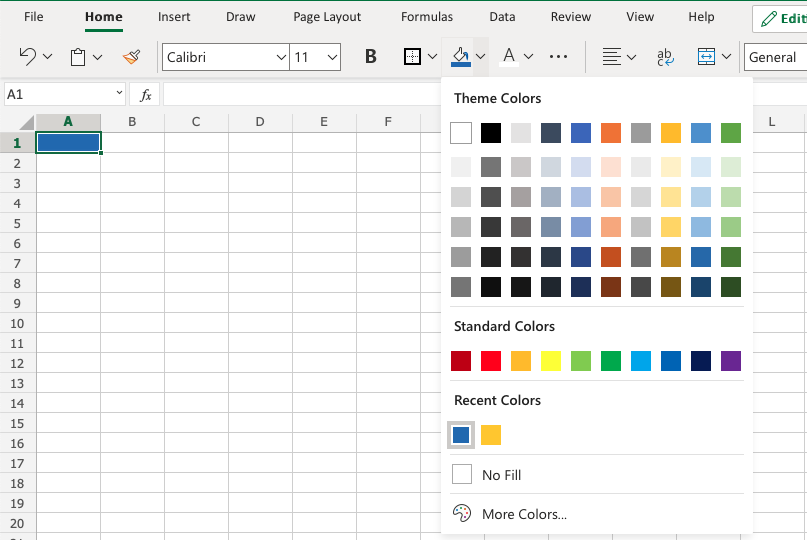This screenshot has height=540, width=807.
Task: Open More Colors dialog
Action: (523, 515)
